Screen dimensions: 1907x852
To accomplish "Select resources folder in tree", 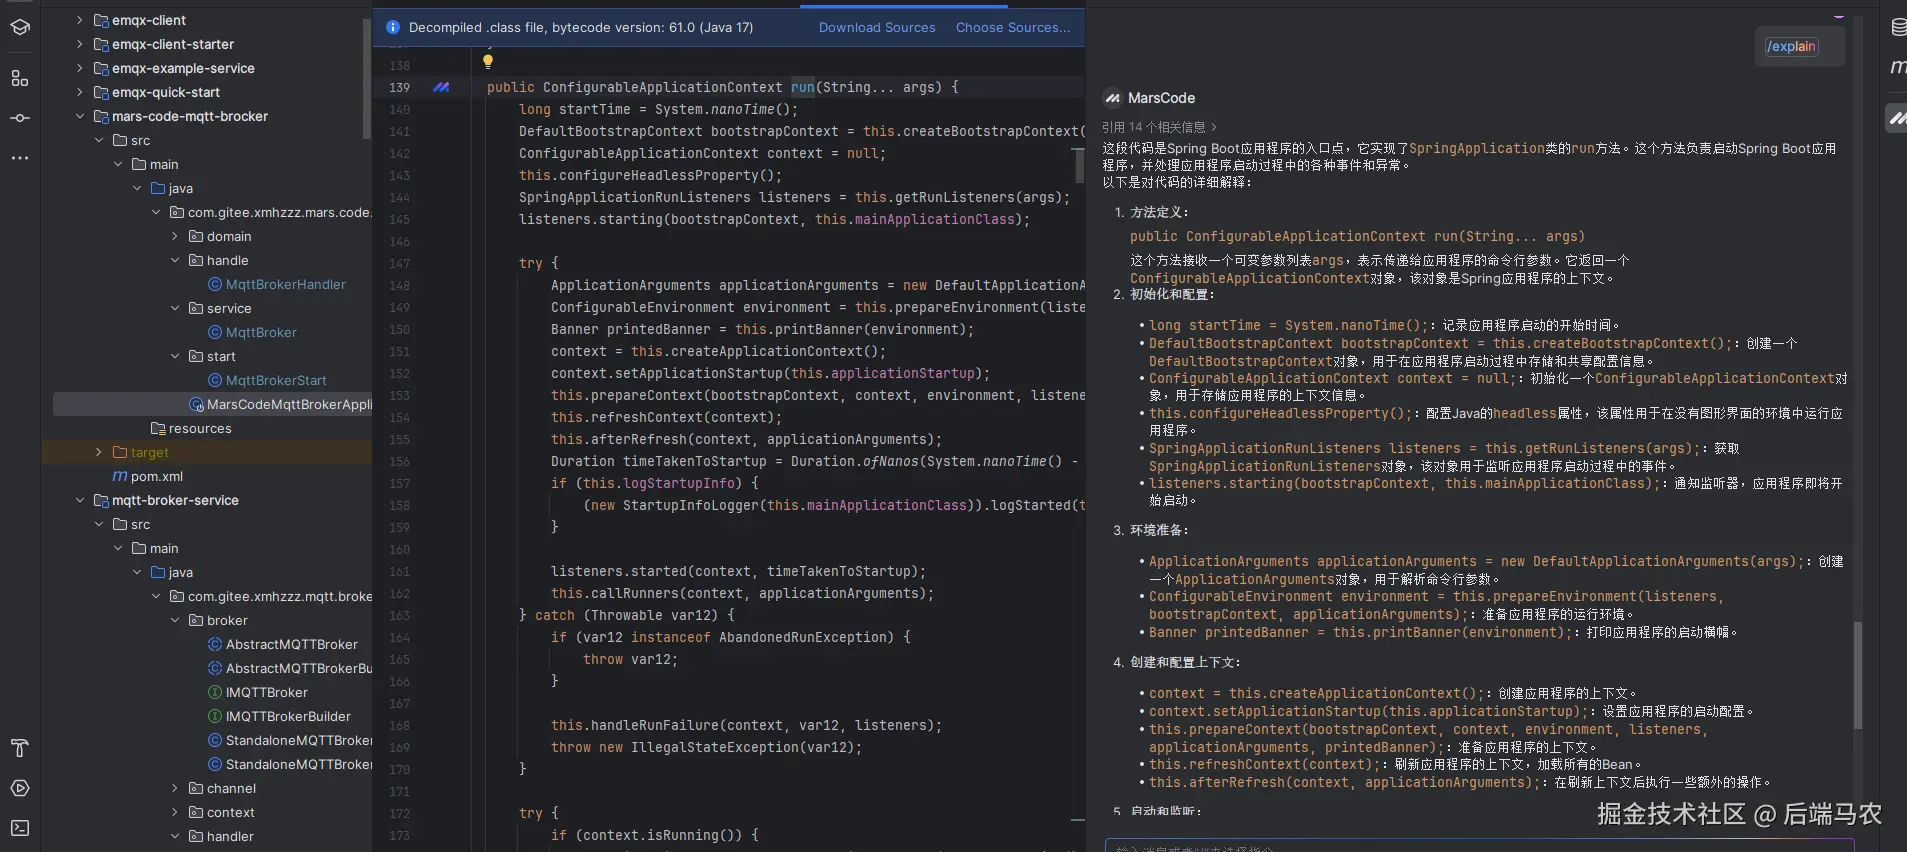I will point(191,428).
